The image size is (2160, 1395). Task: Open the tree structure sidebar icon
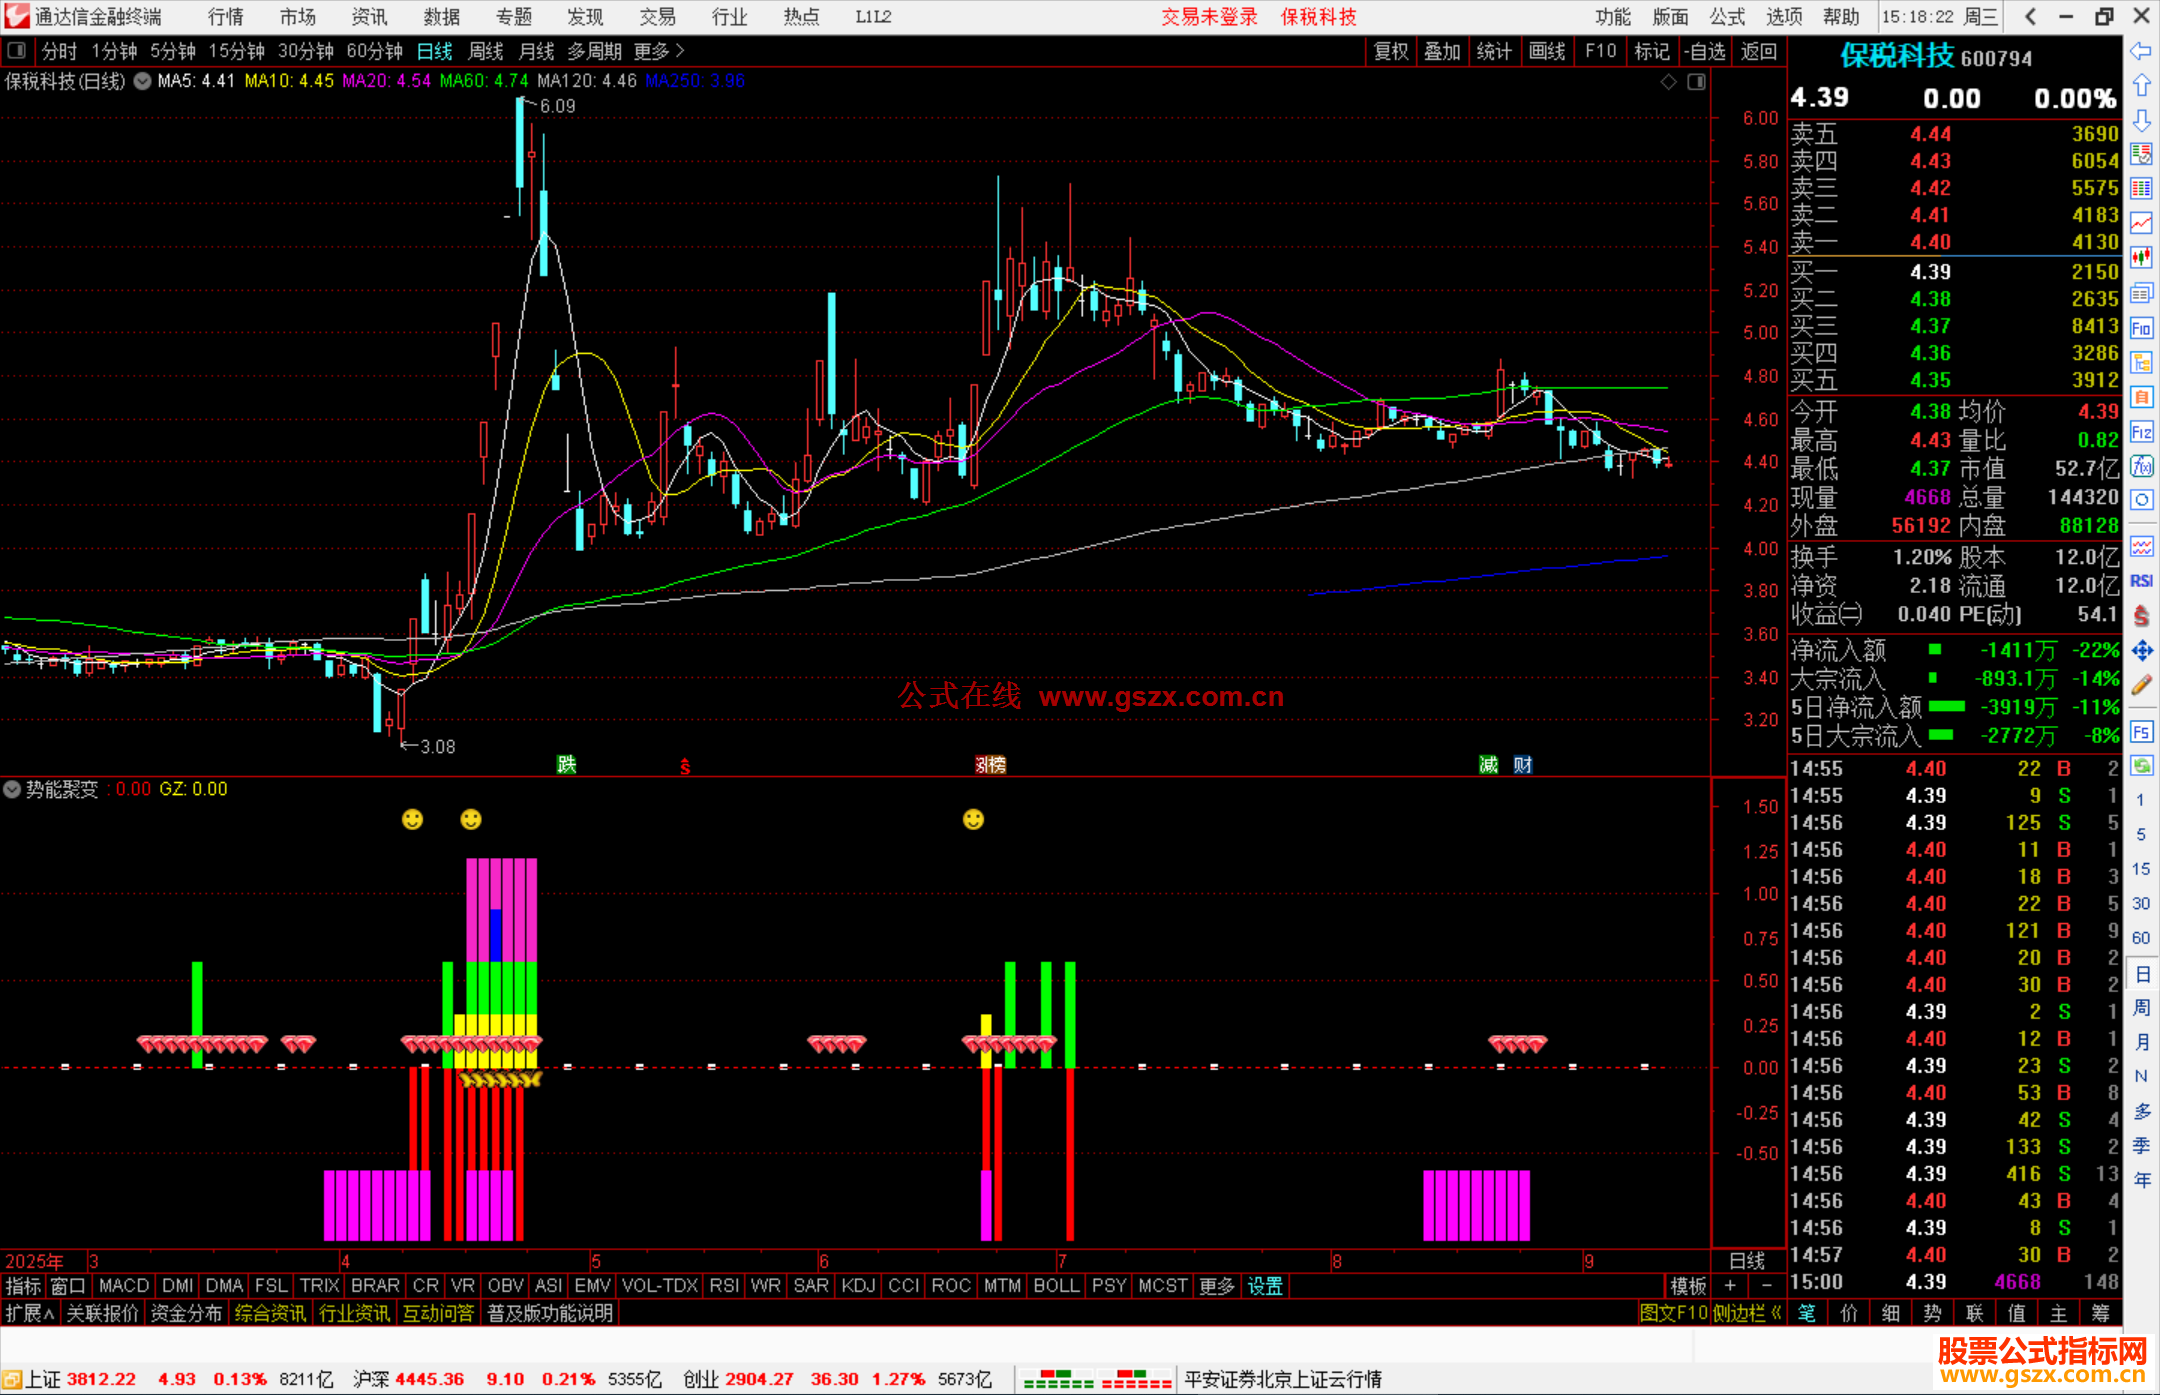2141,362
